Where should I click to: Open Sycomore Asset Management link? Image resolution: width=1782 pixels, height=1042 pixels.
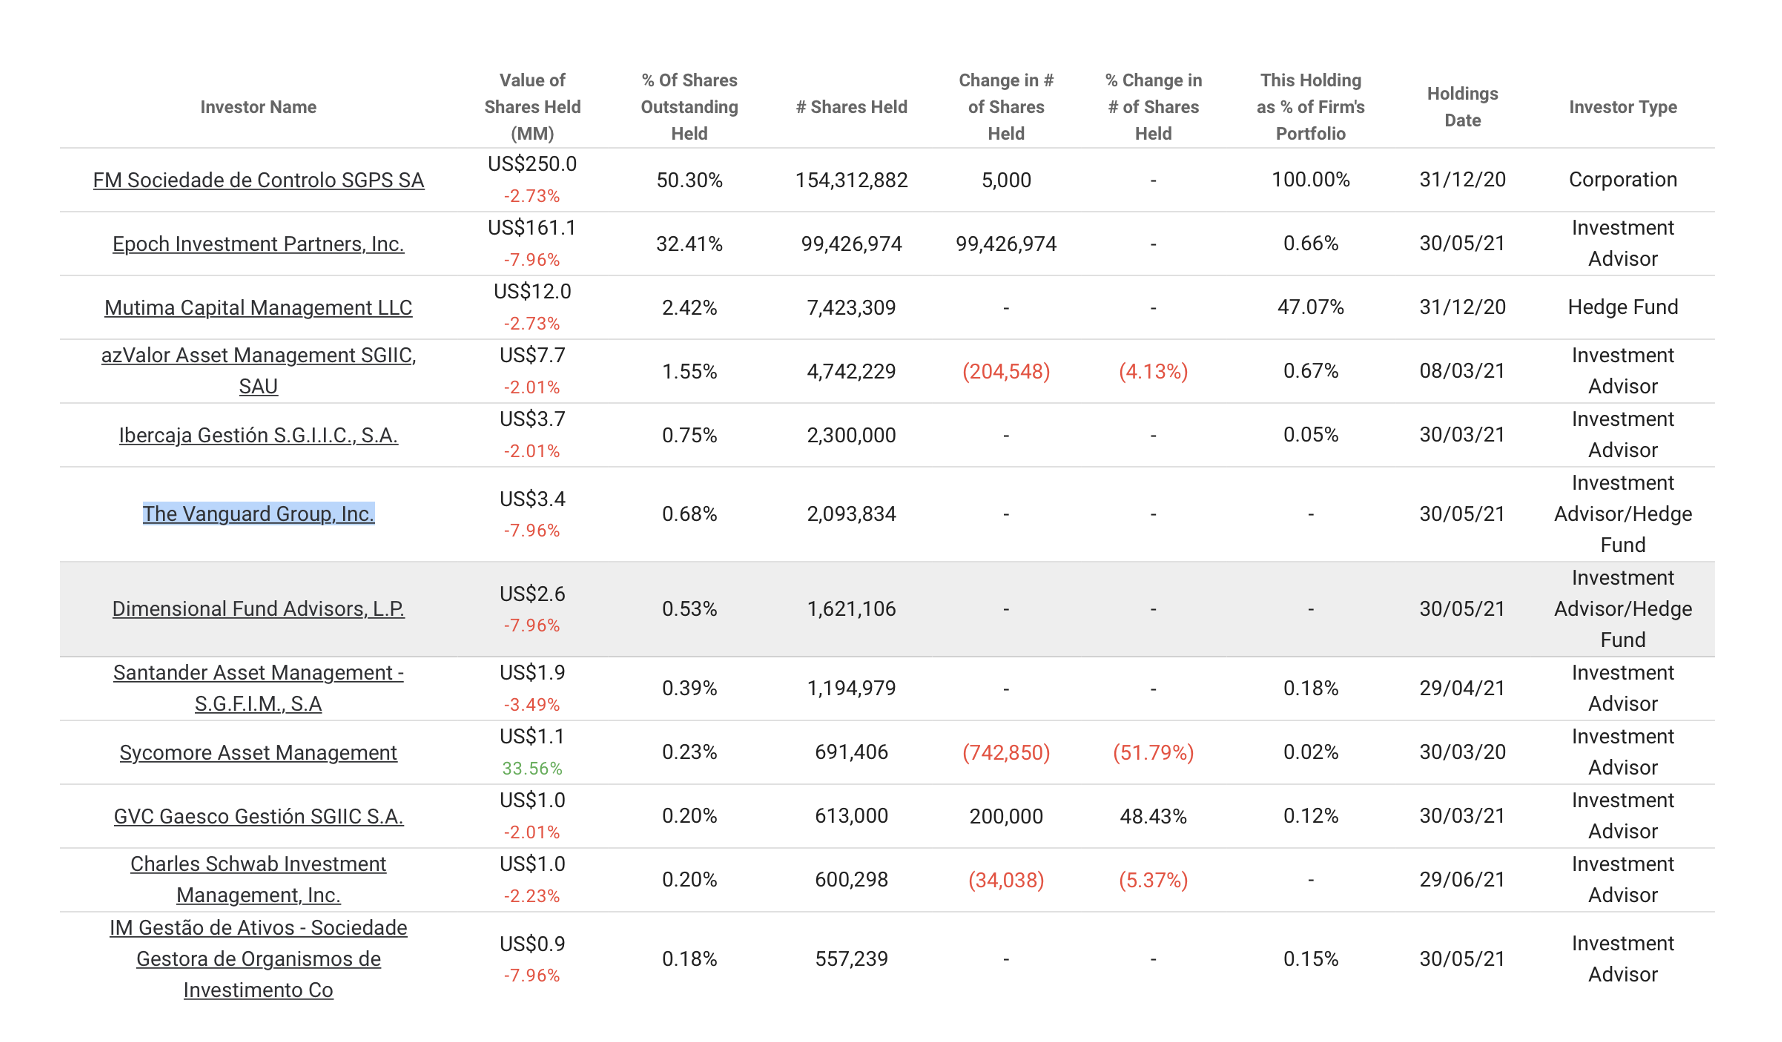point(258,753)
